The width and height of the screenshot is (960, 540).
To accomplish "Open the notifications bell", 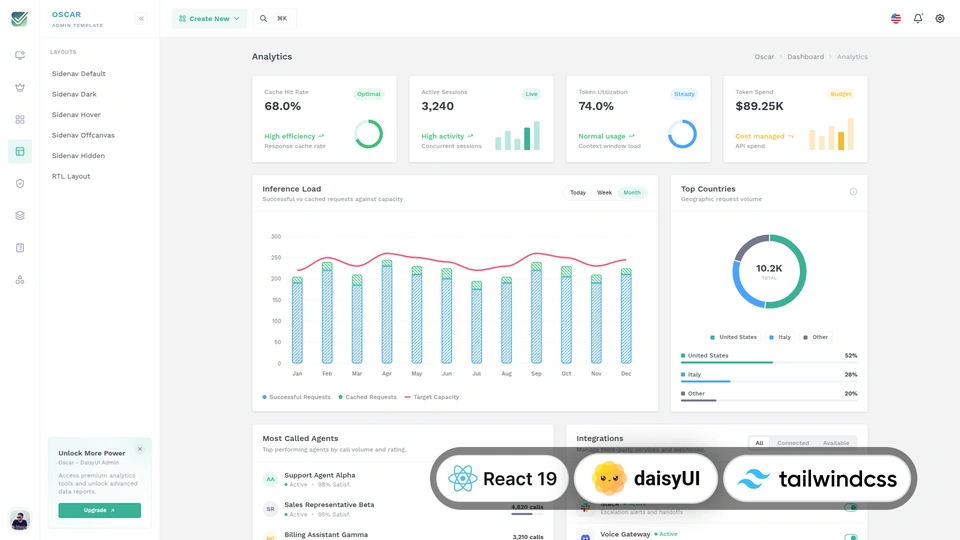I will (x=918, y=18).
